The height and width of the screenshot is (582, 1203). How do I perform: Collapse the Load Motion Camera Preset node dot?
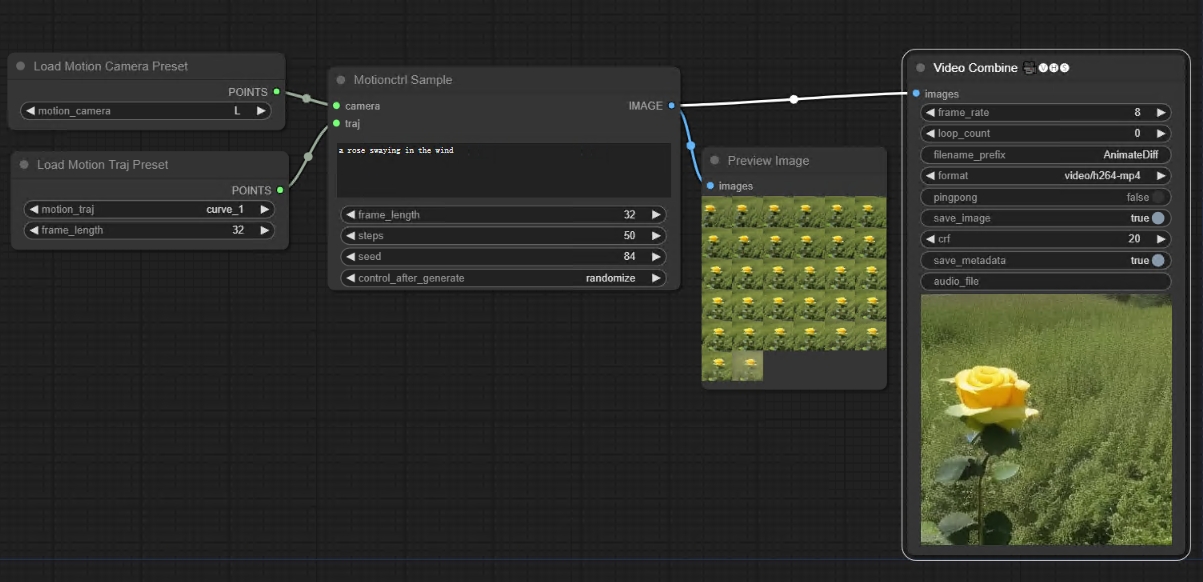21,66
